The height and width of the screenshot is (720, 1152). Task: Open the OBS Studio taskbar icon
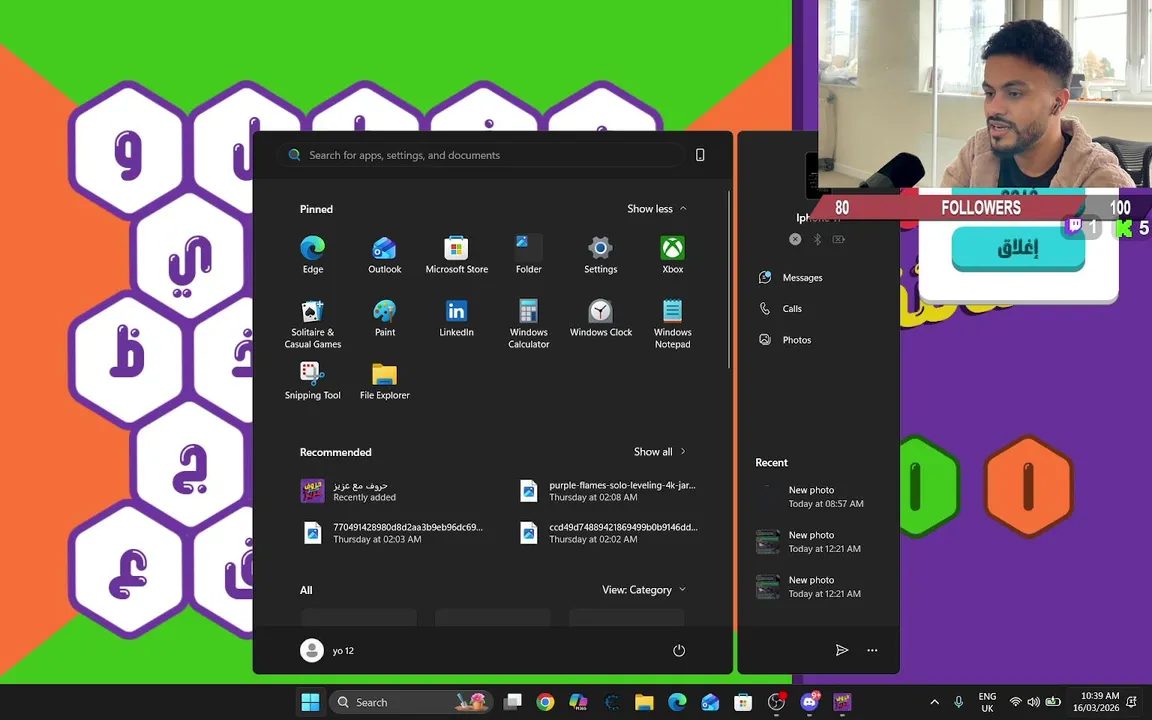click(x=776, y=702)
